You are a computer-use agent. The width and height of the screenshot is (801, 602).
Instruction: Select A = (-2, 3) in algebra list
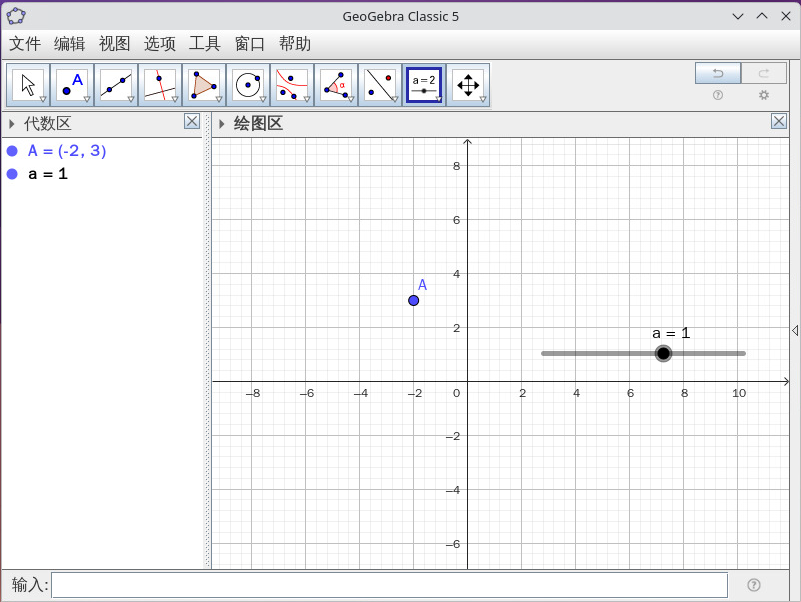(67, 151)
